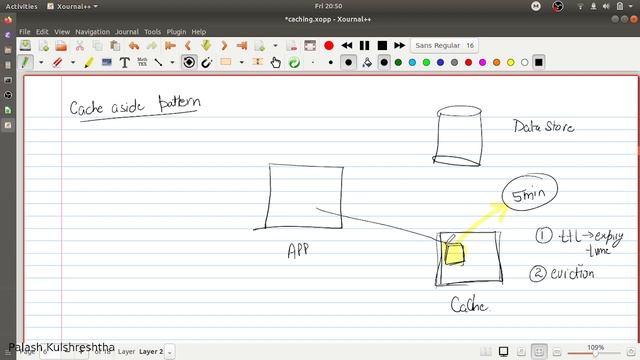Open the clock showing Fri 20:50
The width and height of the screenshot is (640, 360).
point(328,6)
